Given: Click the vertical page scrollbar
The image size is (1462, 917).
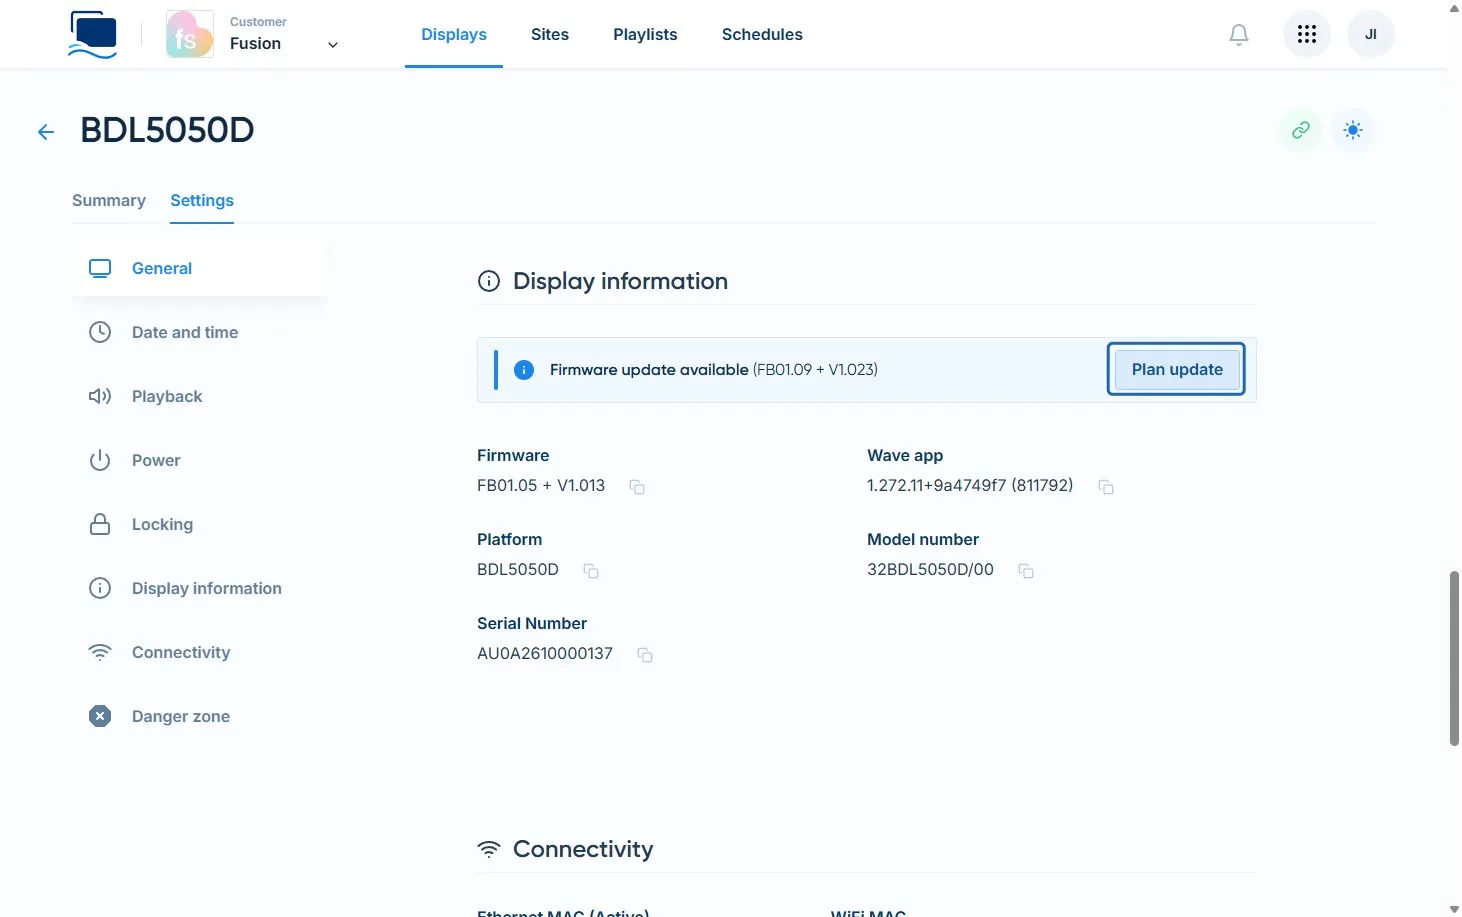Looking at the screenshot, I should (1454, 658).
